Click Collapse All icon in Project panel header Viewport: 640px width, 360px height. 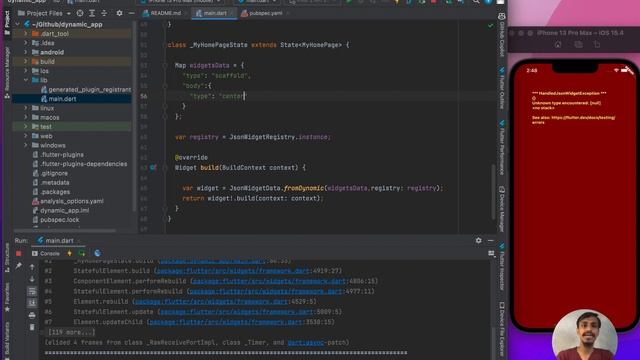point(104,13)
